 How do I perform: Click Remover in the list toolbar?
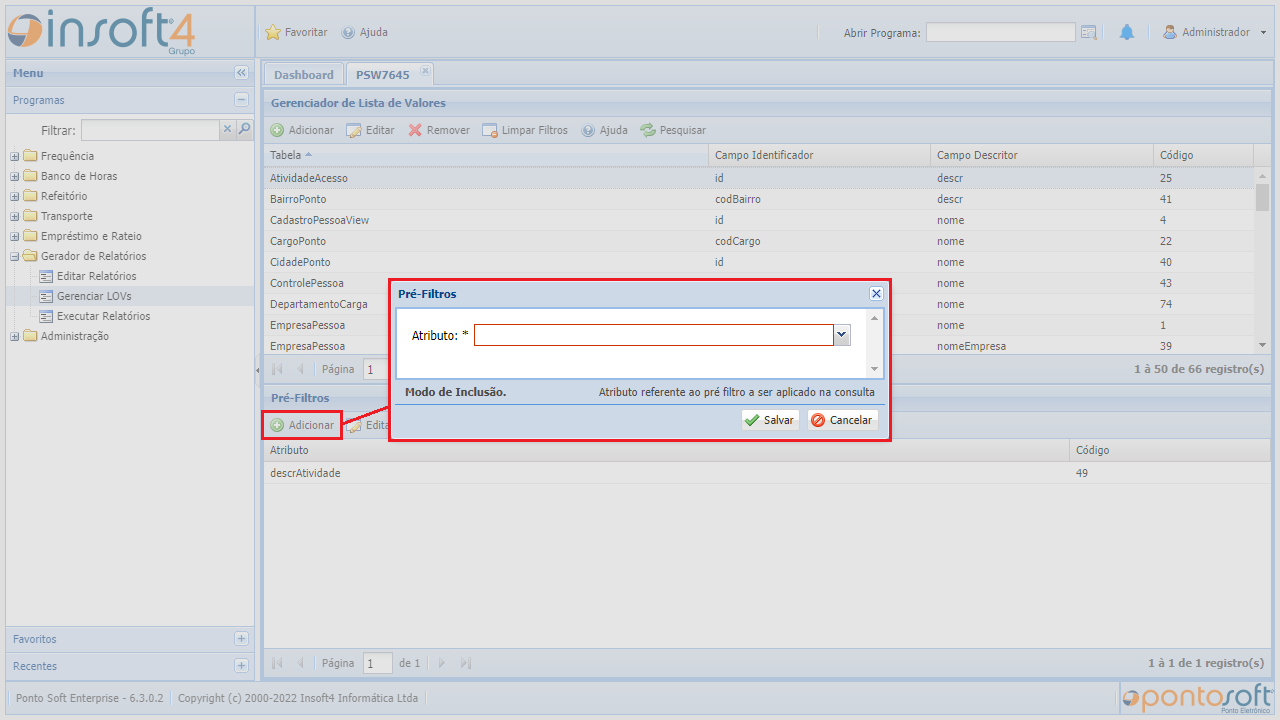[439, 130]
